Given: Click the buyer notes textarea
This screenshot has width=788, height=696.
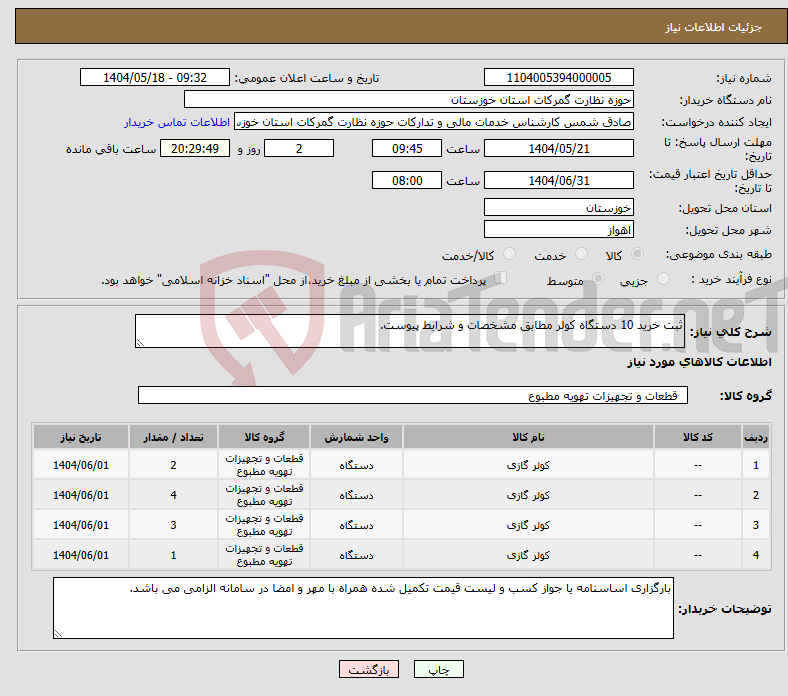Looking at the screenshot, I should coord(363,608).
